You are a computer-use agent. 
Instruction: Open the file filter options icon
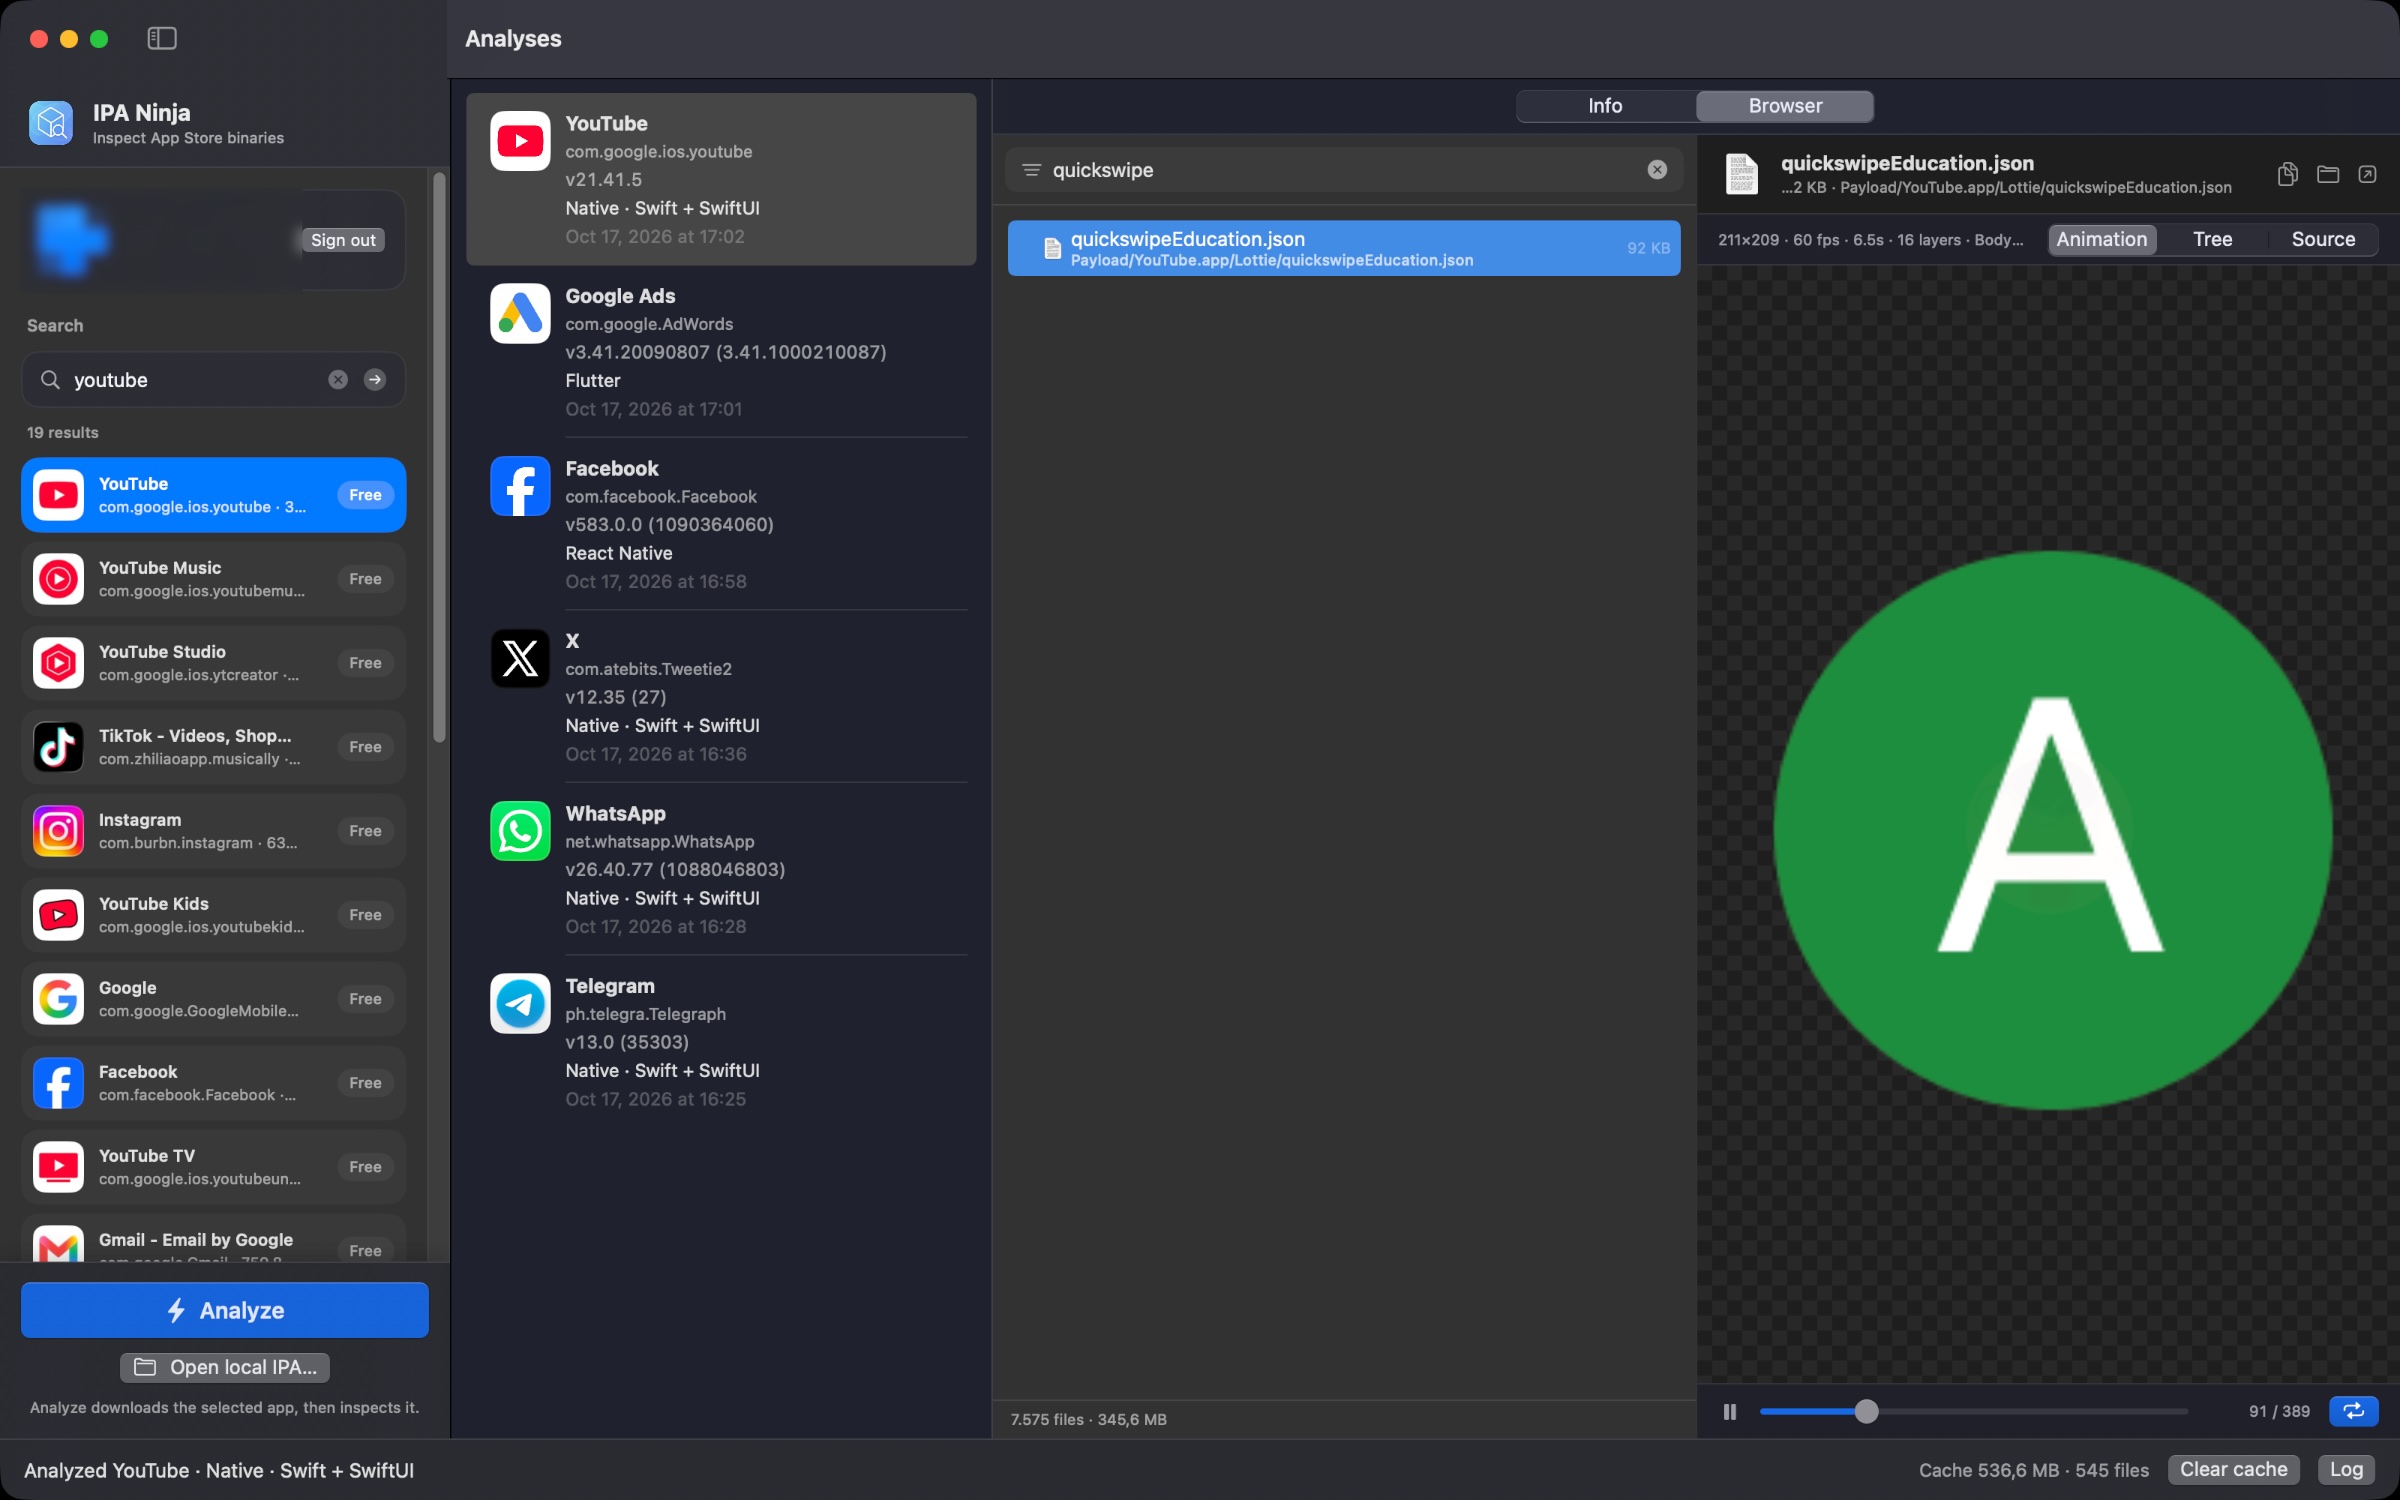pos(1031,170)
